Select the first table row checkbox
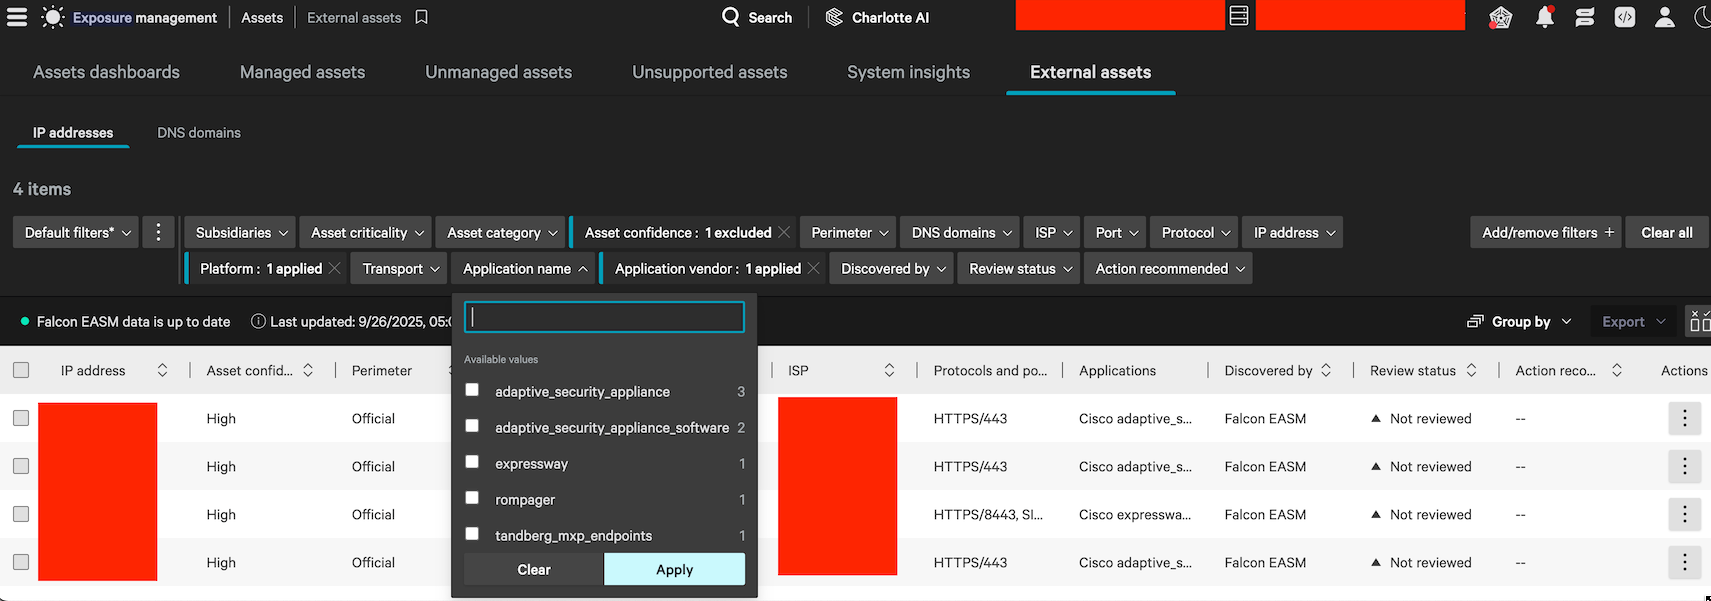 [21, 418]
